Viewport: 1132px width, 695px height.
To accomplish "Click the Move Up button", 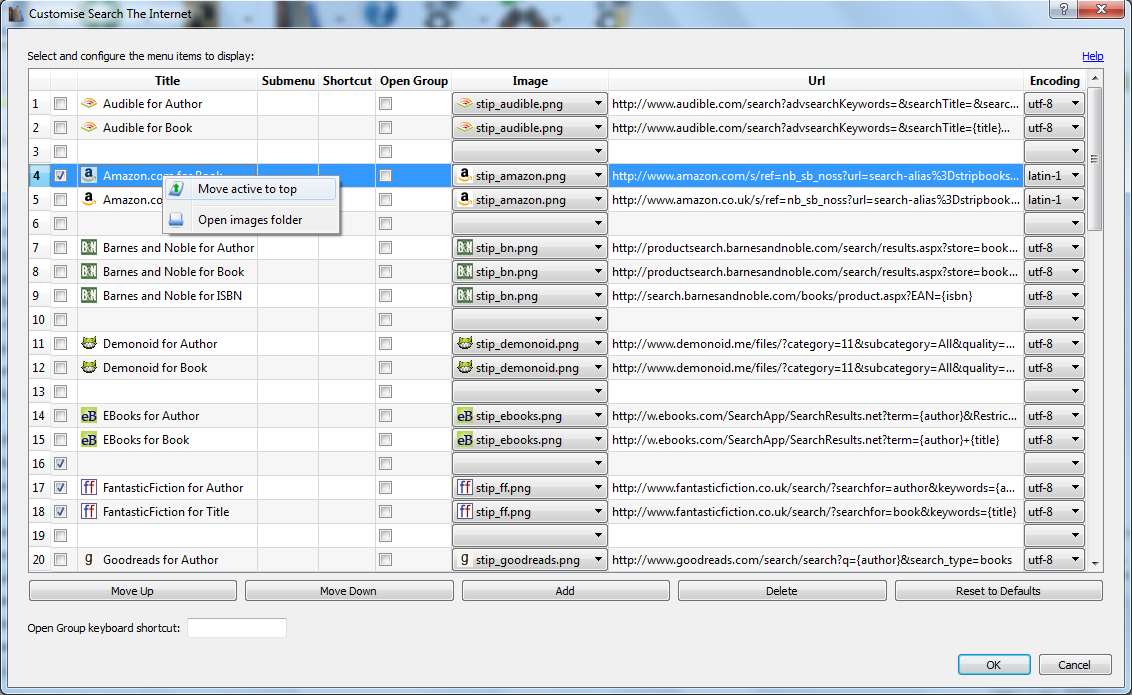I will tap(133, 590).
